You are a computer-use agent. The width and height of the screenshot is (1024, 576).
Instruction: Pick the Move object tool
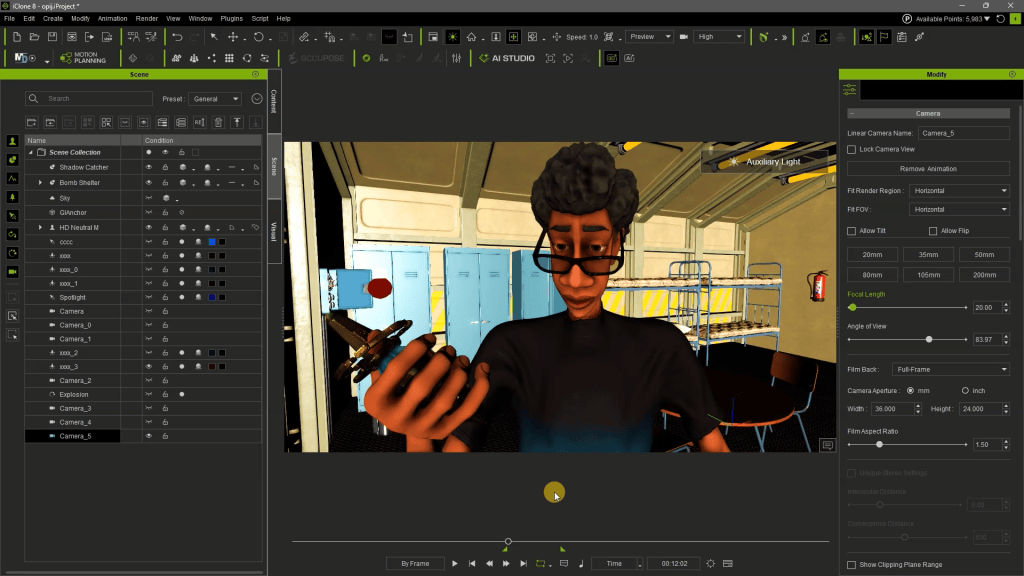pos(232,37)
